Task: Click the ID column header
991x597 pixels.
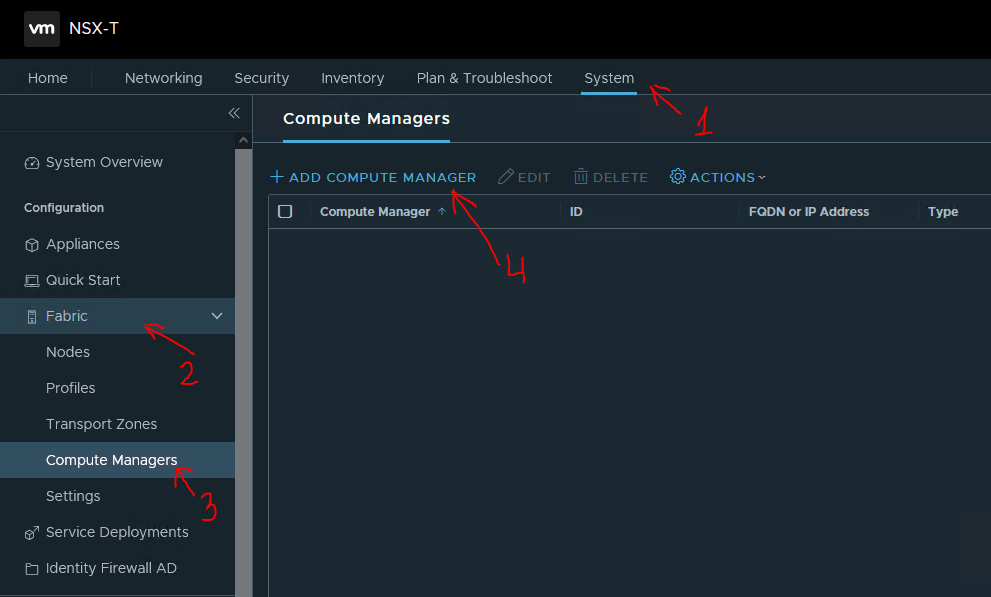Action: coord(576,212)
